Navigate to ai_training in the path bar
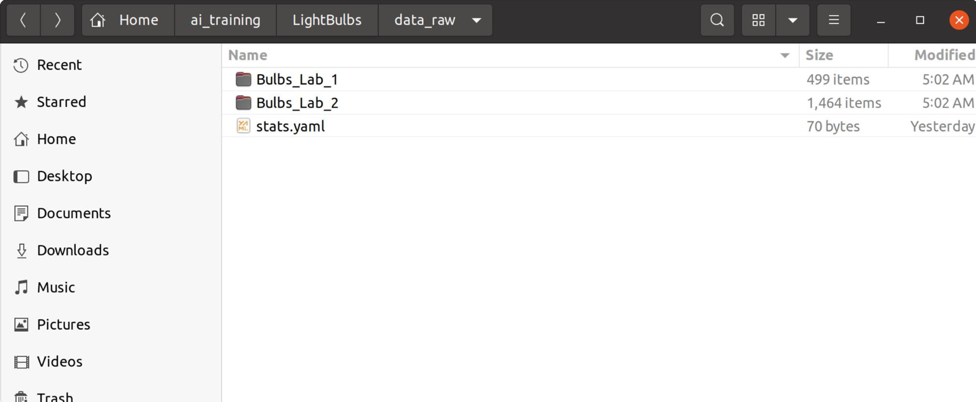 coord(225,20)
